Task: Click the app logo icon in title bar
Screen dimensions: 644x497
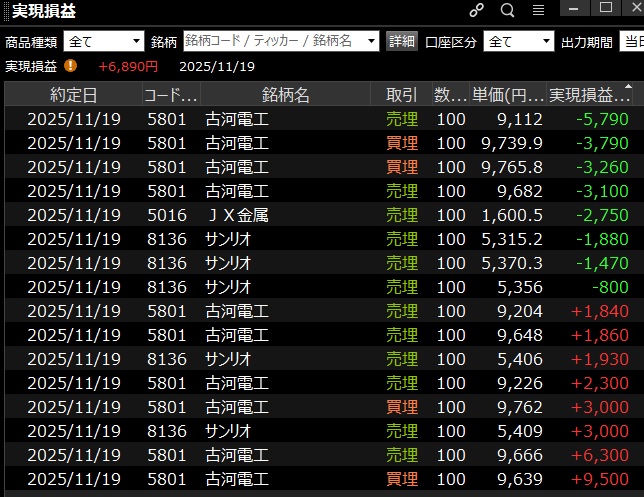Action: (x=5, y=10)
